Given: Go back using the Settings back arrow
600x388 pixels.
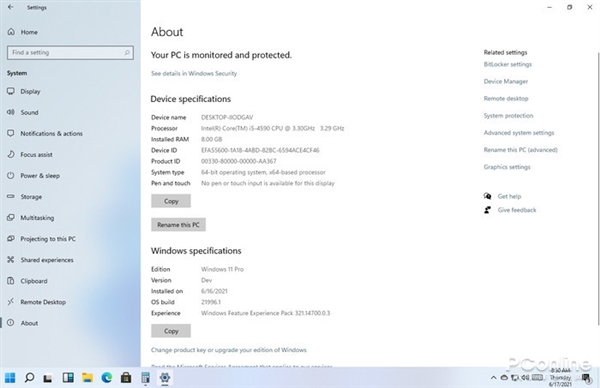Looking at the screenshot, I should pos(11,7).
